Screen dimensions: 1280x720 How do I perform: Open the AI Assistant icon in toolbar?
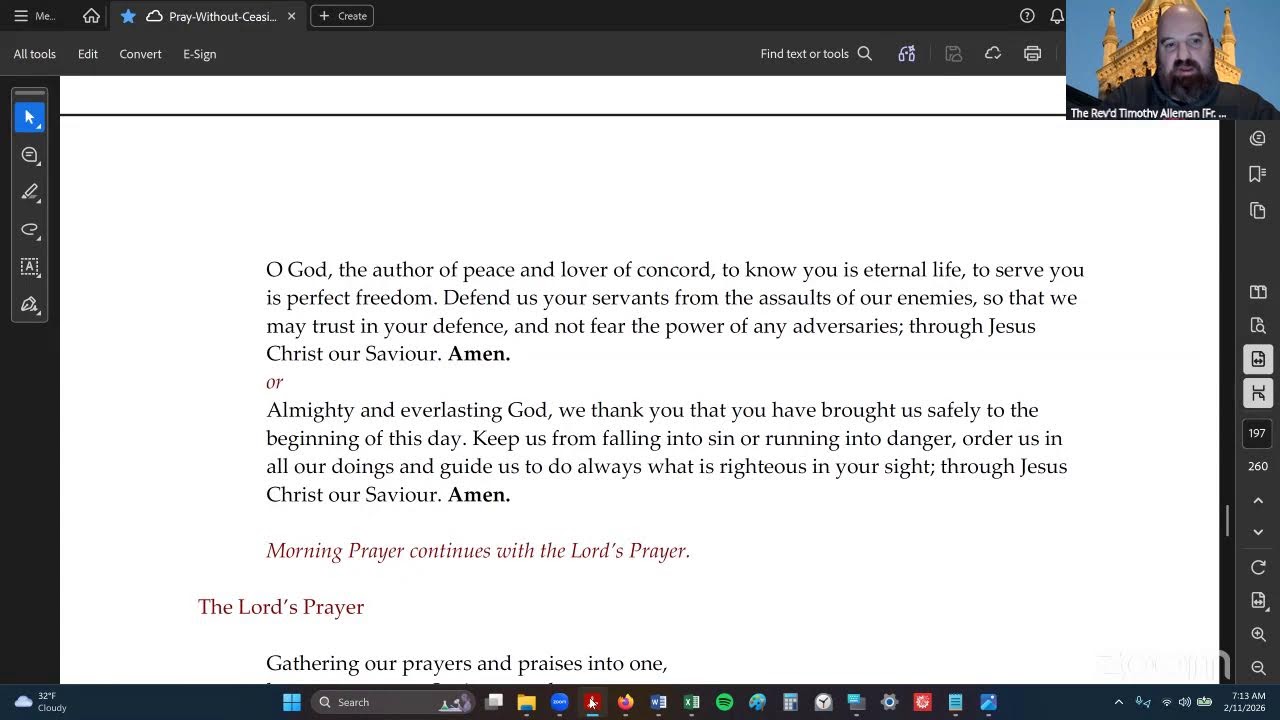tap(907, 54)
